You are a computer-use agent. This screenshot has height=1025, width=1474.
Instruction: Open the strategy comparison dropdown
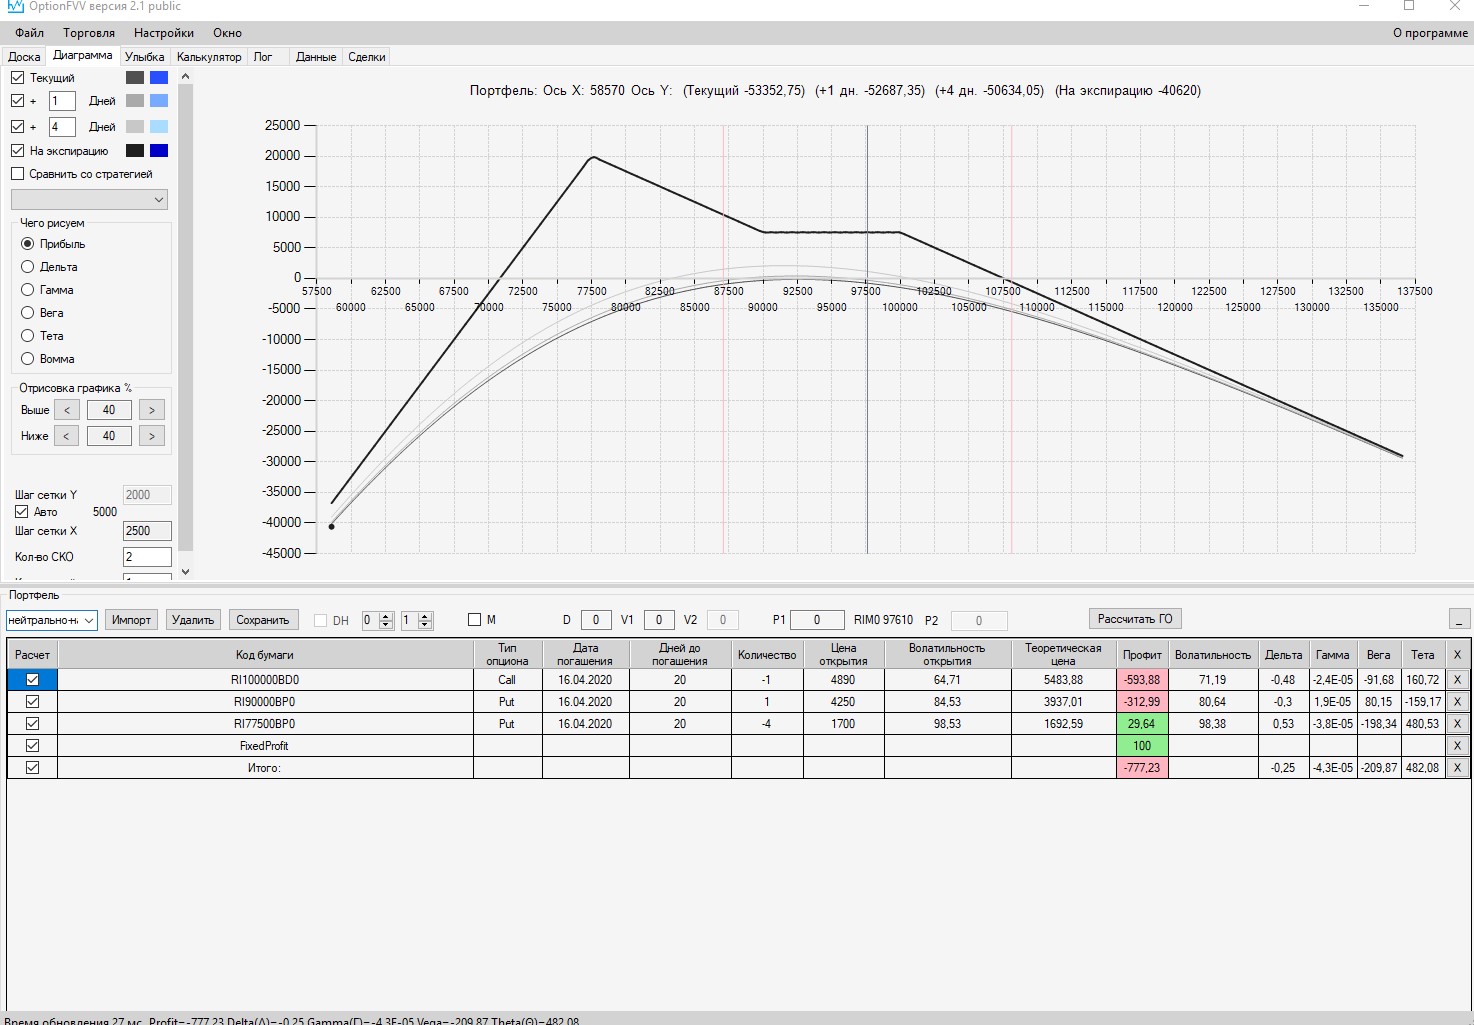pos(89,200)
